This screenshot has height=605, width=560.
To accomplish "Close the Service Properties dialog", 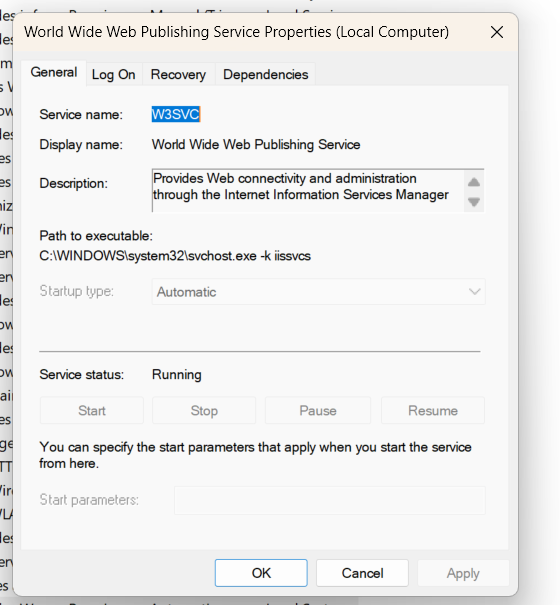I will (497, 32).
